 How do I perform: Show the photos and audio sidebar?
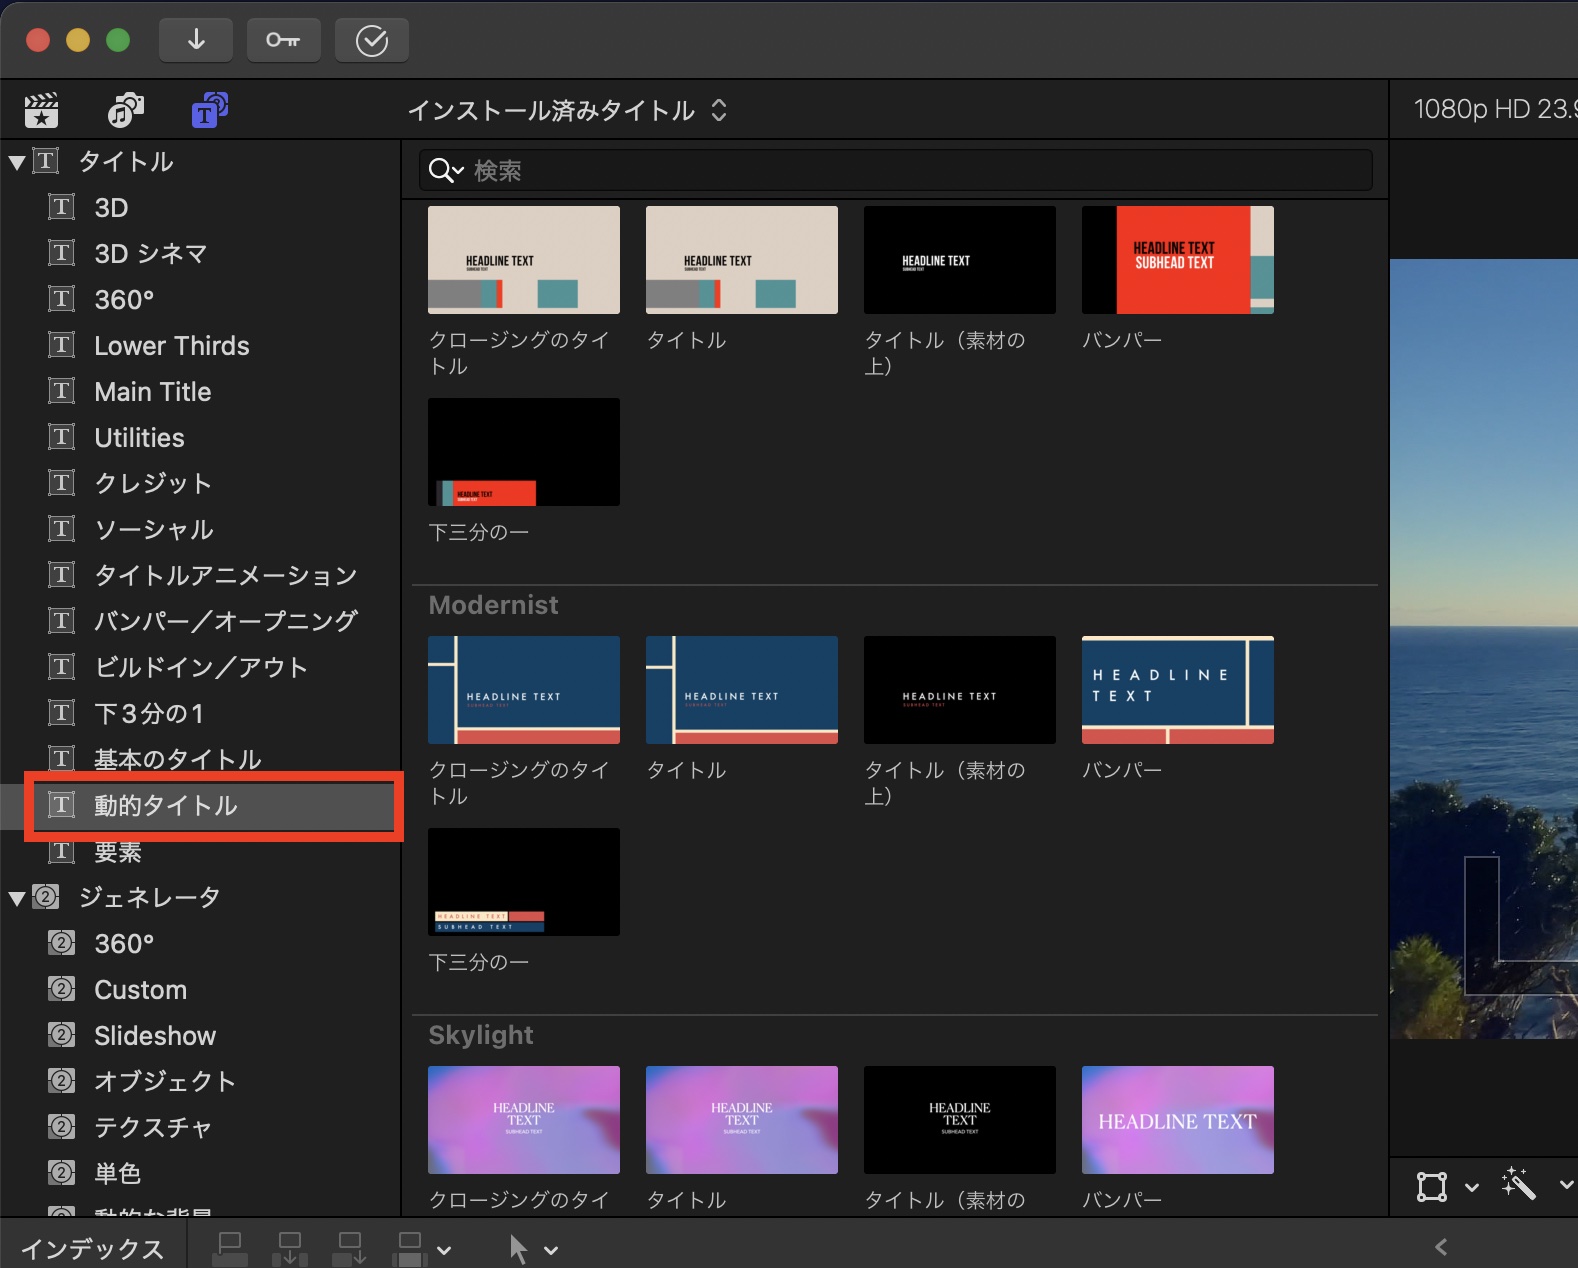pos(126,110)
